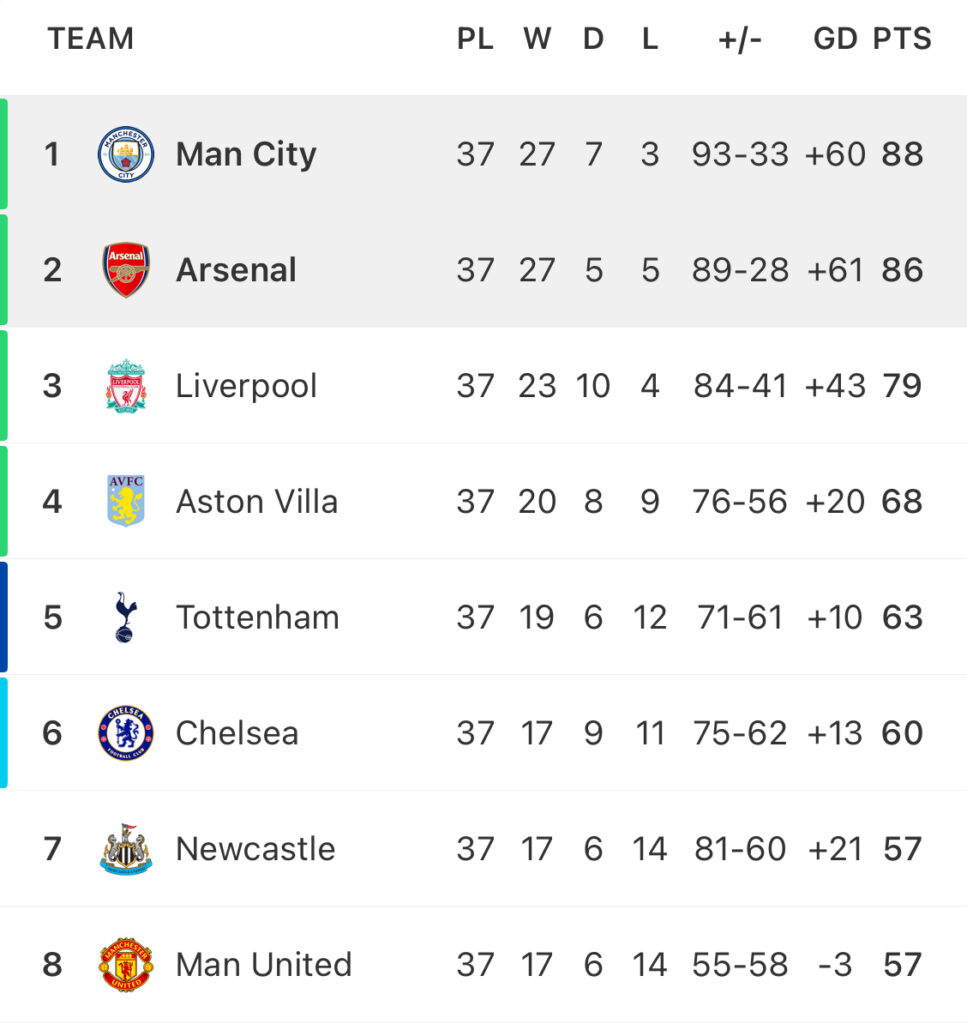Viewport: 967px width, 1024px height.
Task: Sort table by GD column header
Action: click(835, 39)
